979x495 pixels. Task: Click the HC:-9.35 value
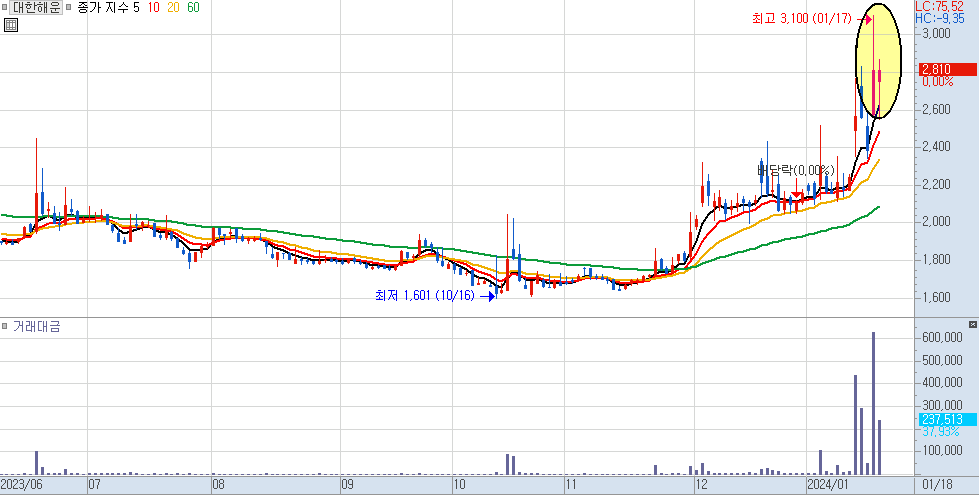coord(940,19)
